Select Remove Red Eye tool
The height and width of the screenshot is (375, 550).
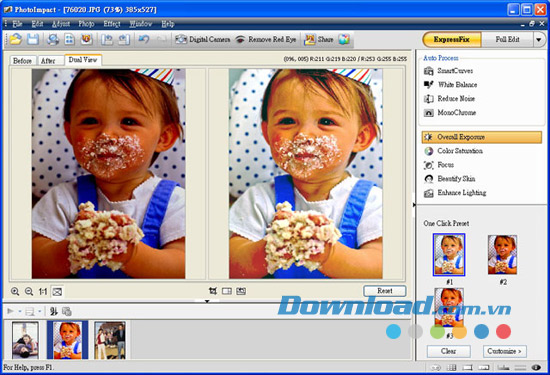[266, 40]
